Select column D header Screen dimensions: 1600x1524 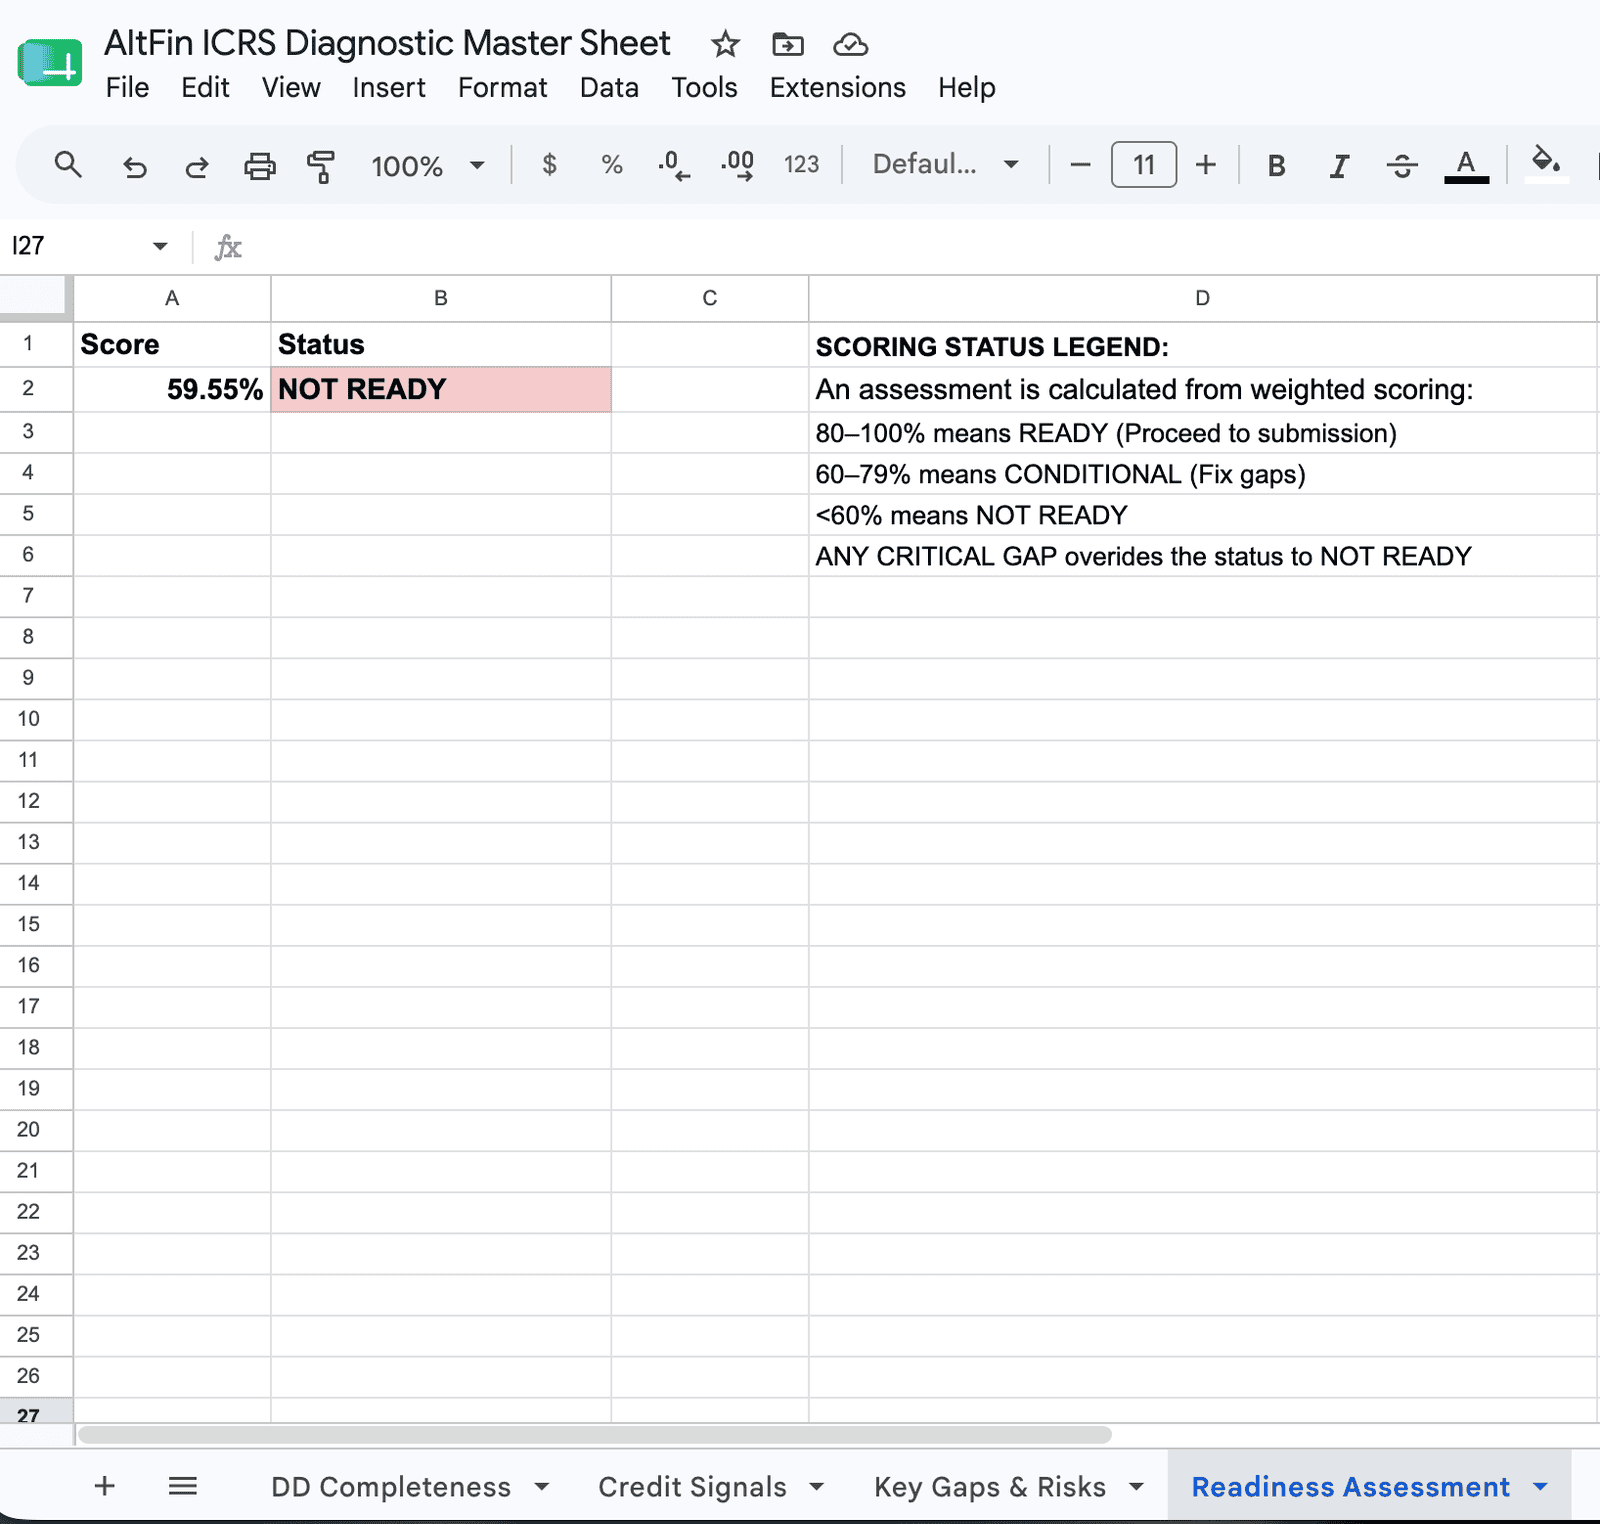1203,298
